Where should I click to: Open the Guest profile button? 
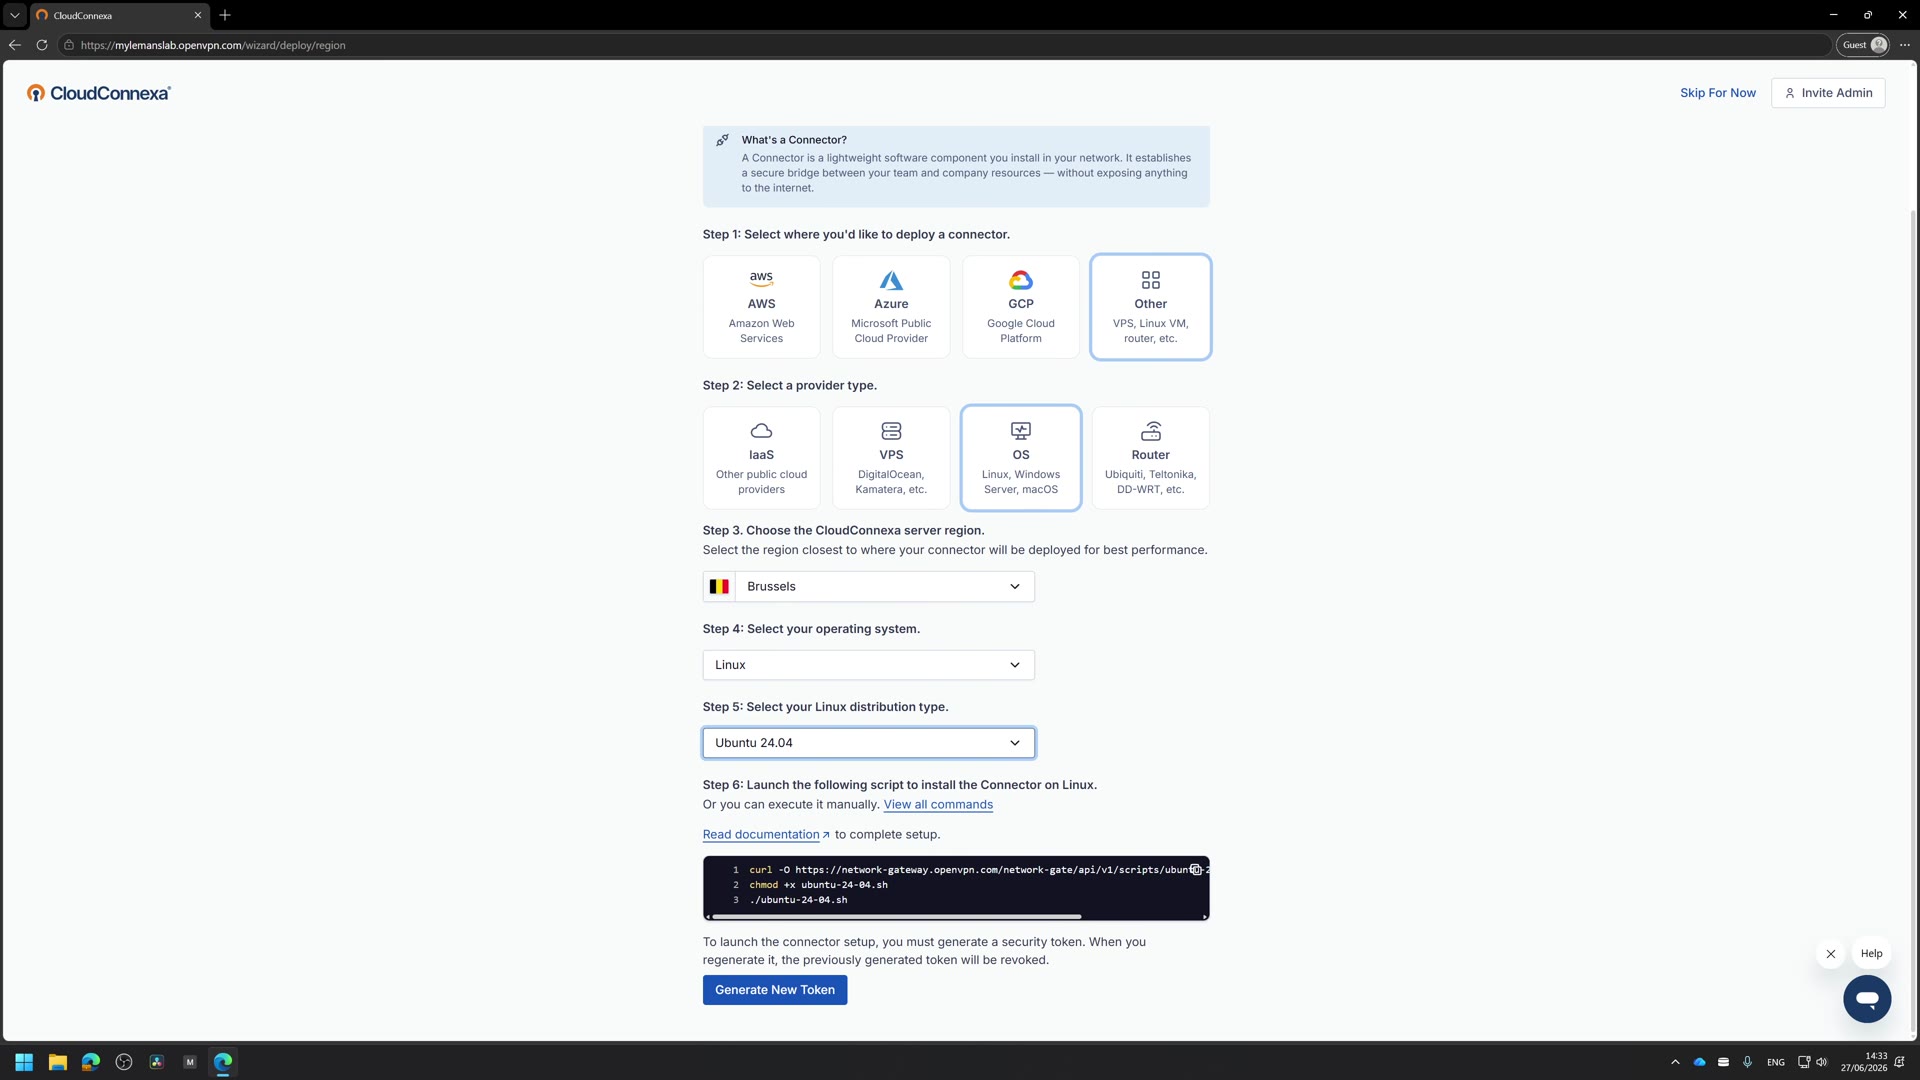1862,45
